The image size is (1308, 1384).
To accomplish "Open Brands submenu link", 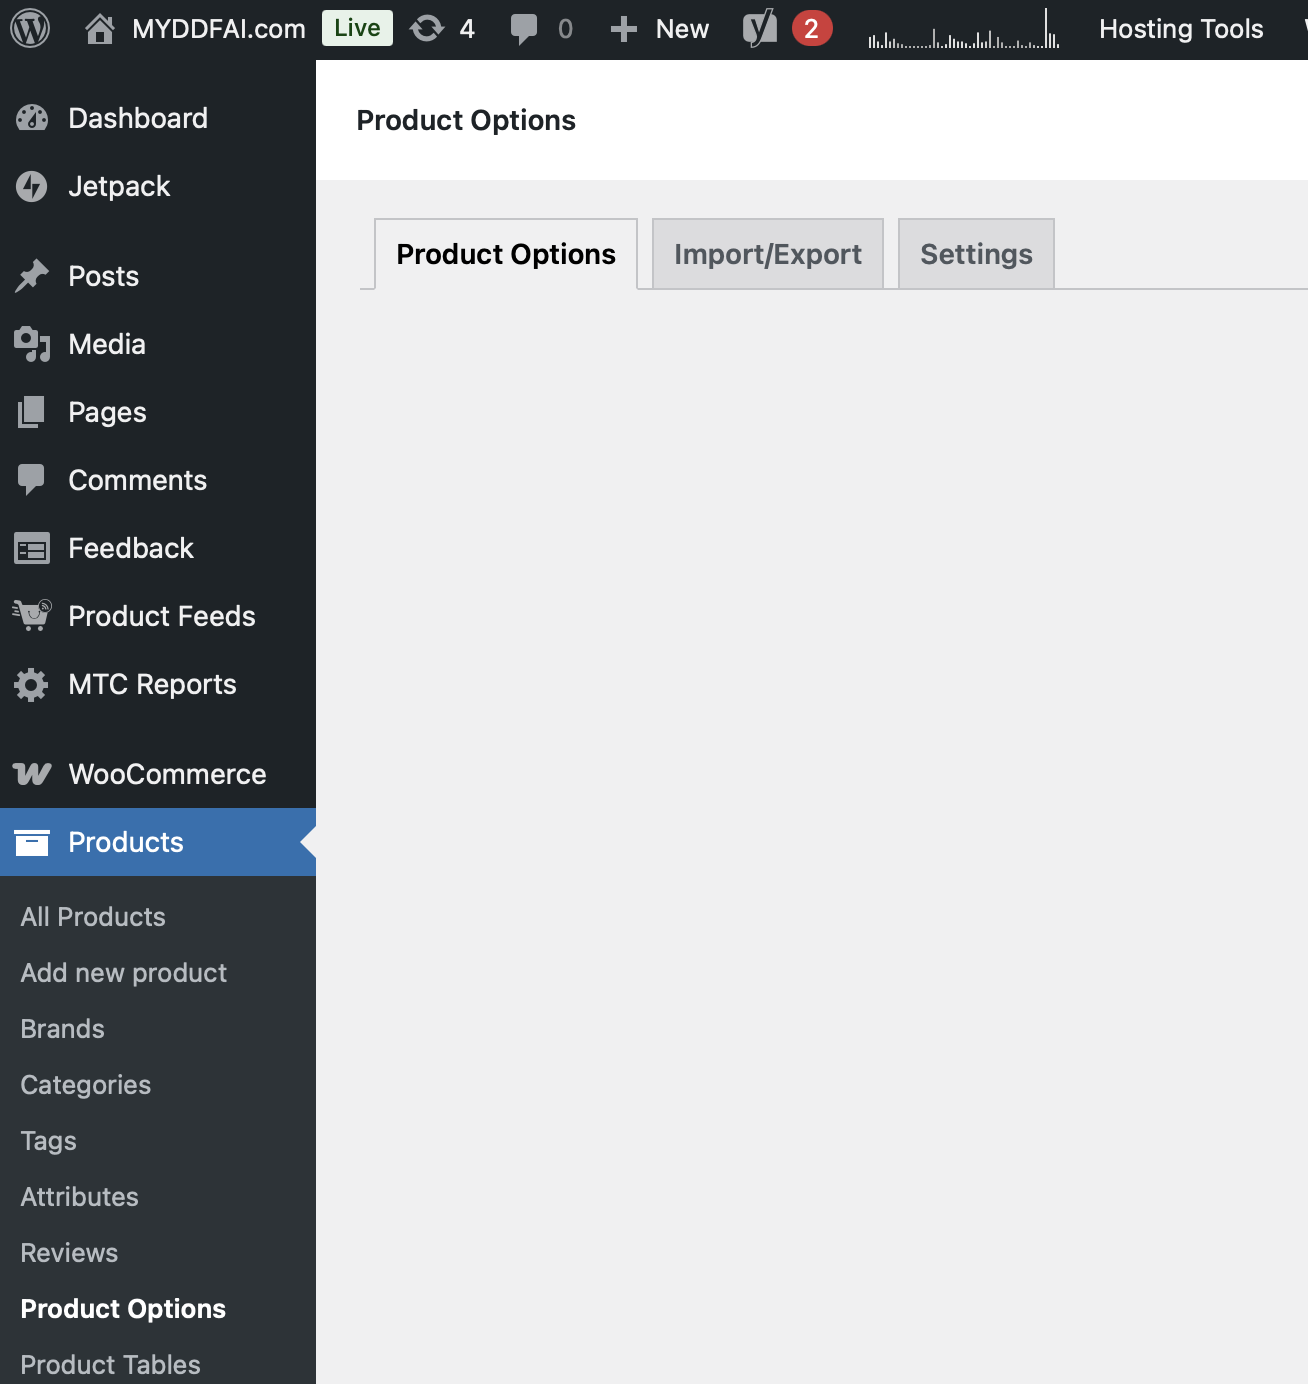I will (62, 1029).
